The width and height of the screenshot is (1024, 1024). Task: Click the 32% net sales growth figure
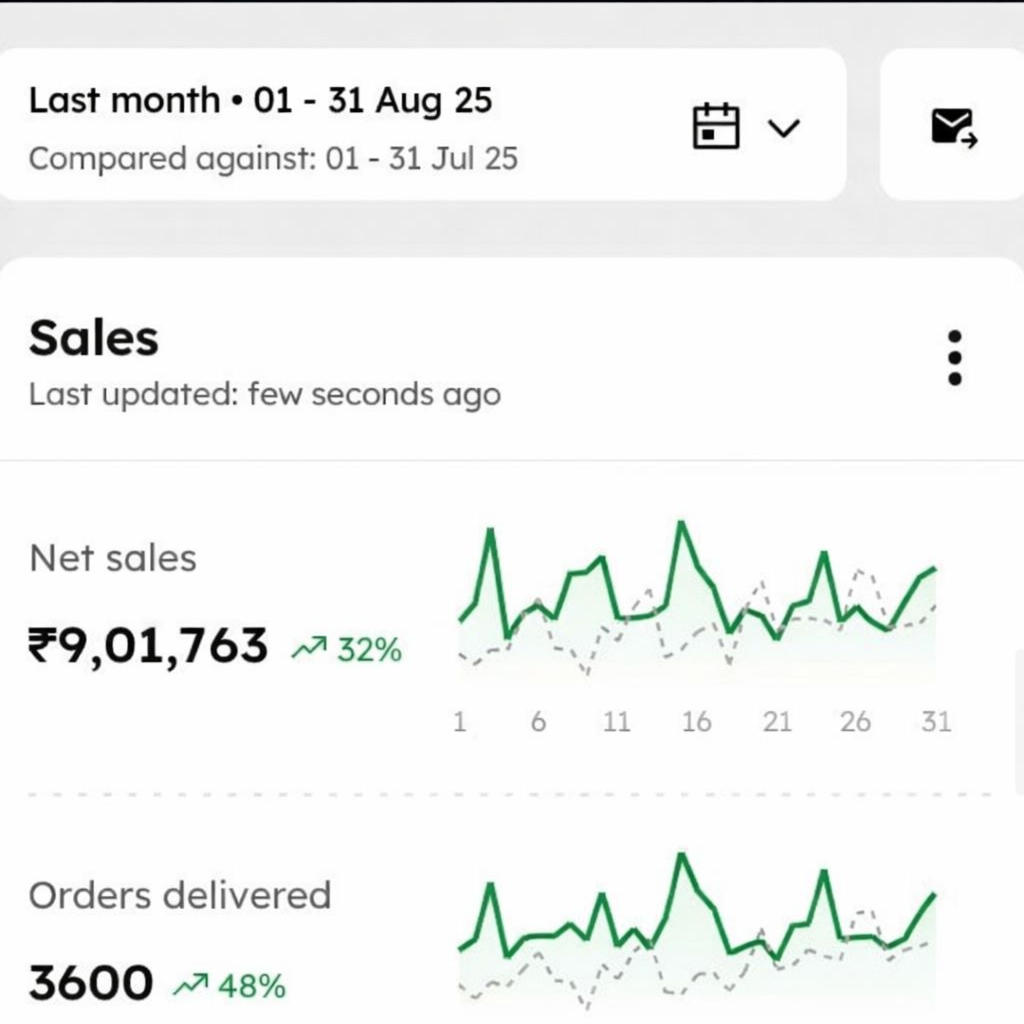[x=369, y=651]
